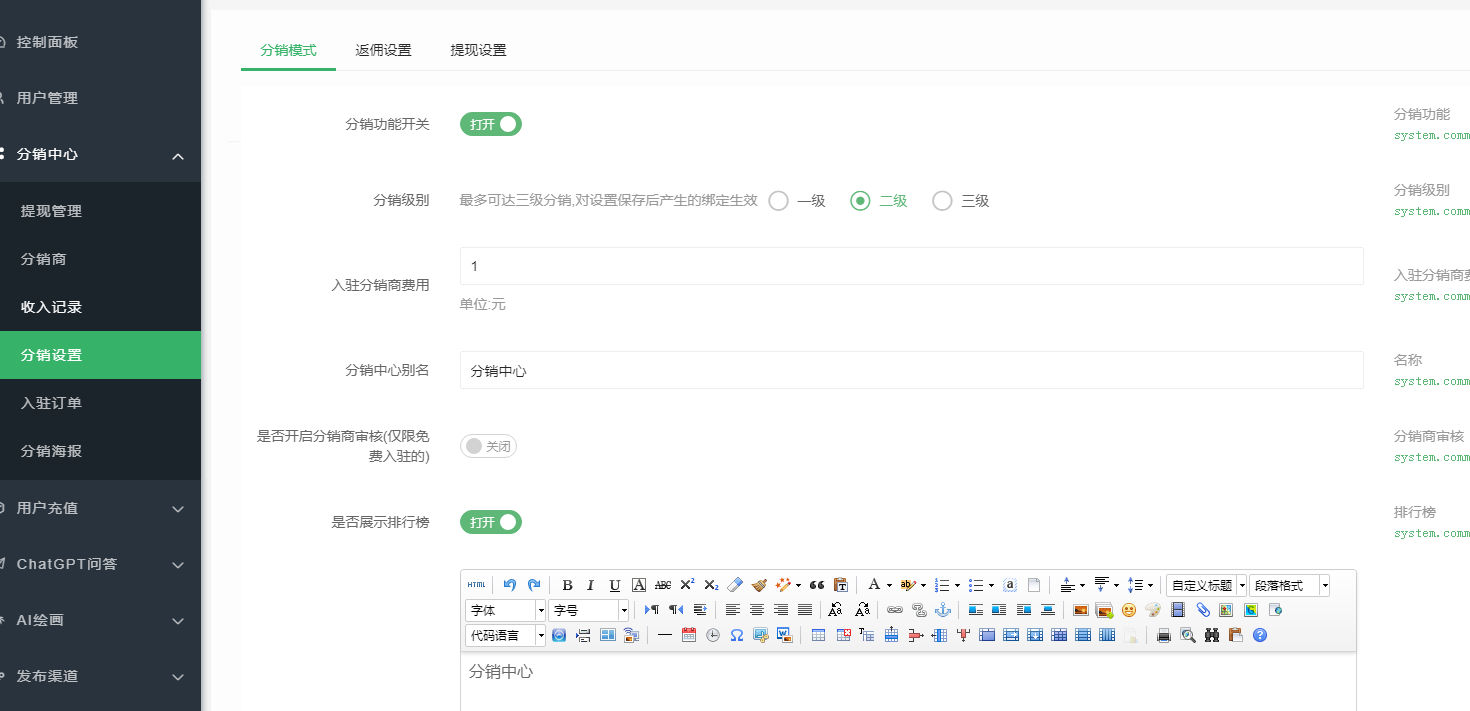Expand ChatGPT问答 sidebar section
The height and width of the screenshot is (711, 1470).
click(x=178, y=564)
